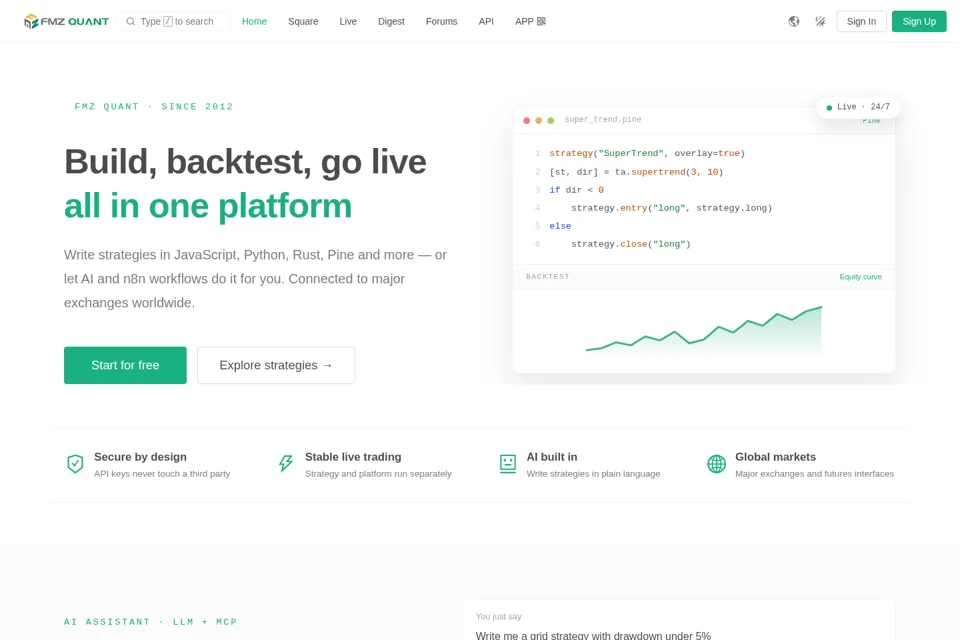Click the Global markets globe icon
Viewport: 960px width, 640px height.
[x=716, y=464]
